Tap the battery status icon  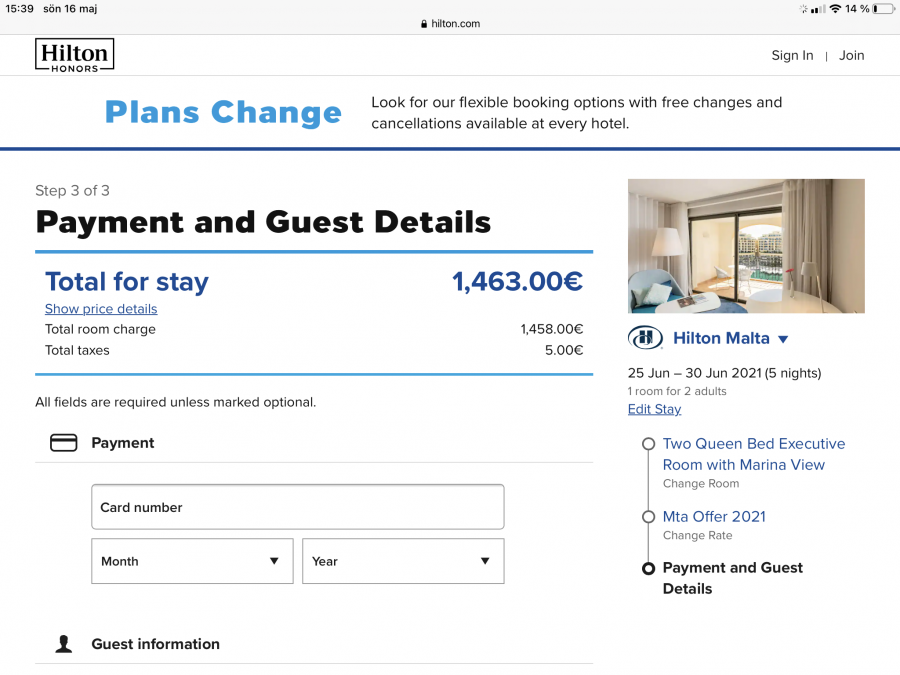coord(882,9)
